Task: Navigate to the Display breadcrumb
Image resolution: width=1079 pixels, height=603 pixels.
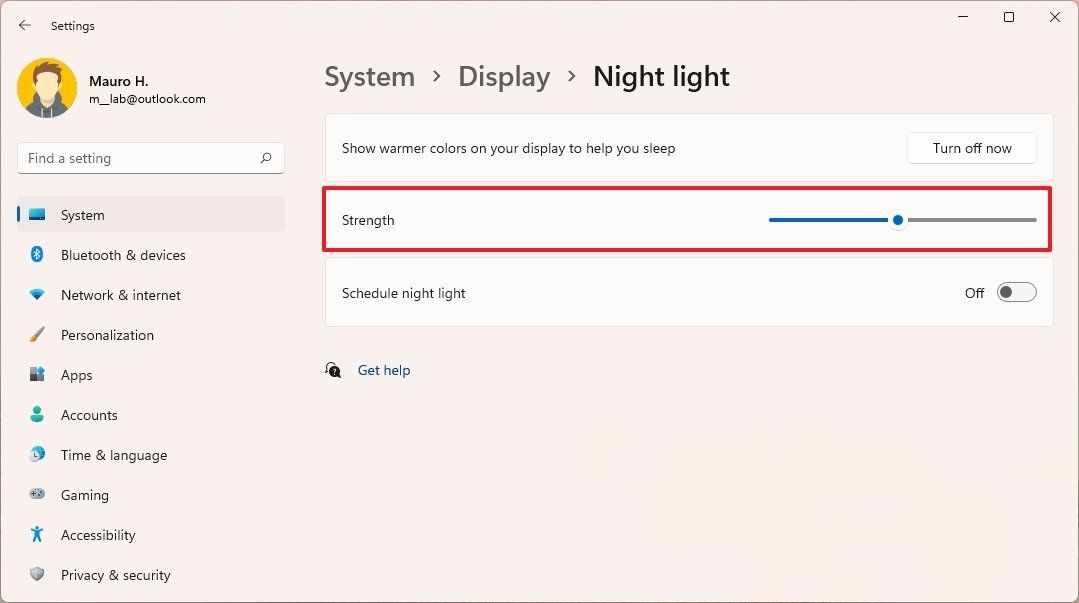Action: pyautogui.click(x=504, y=76)
